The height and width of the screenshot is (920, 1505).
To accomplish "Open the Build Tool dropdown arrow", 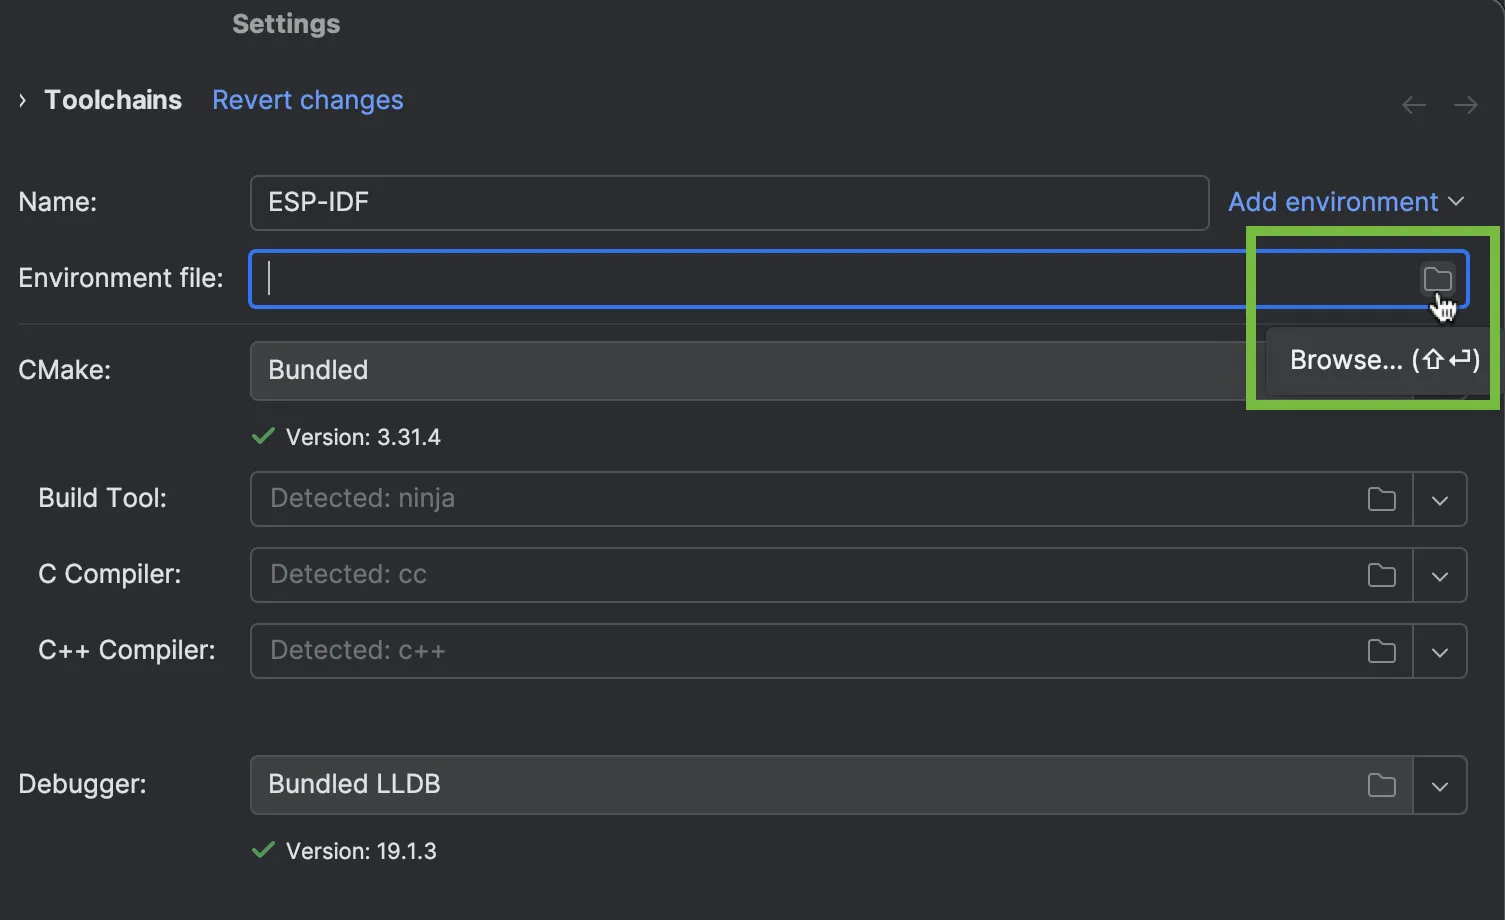I will click(1439, 500).
